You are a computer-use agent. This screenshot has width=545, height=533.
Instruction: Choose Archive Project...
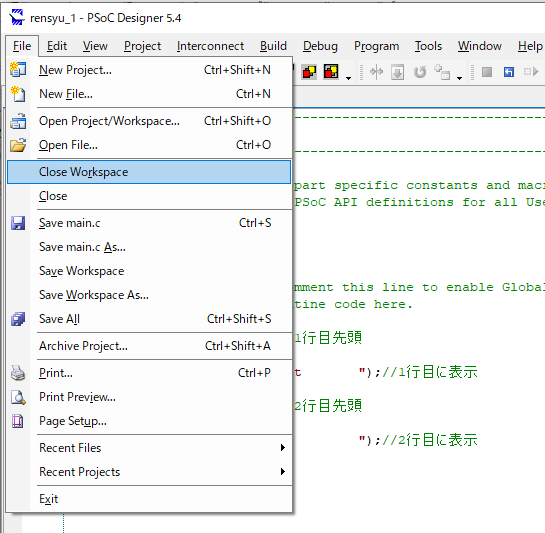click(x=149, y=346)
